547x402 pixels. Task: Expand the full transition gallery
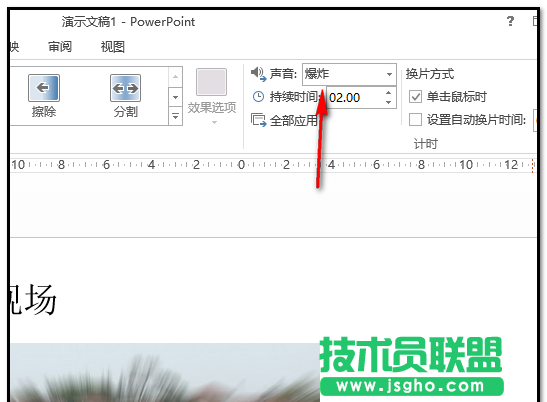point(175,116)
